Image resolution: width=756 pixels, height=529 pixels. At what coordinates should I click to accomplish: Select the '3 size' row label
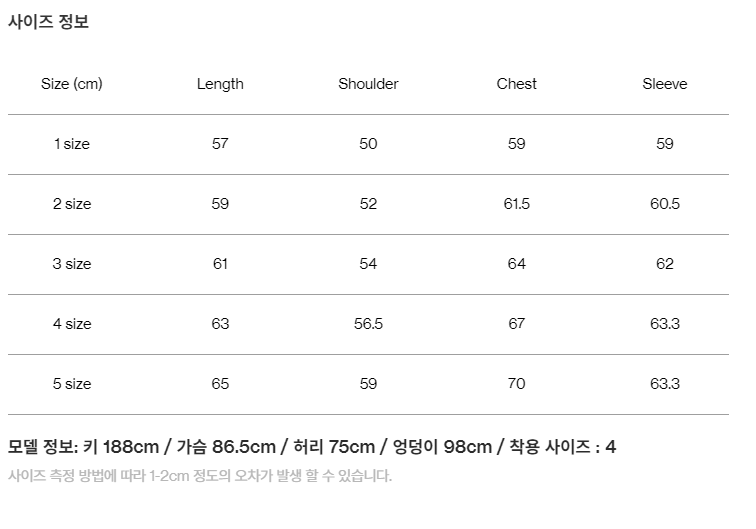(x=72, y=264)
